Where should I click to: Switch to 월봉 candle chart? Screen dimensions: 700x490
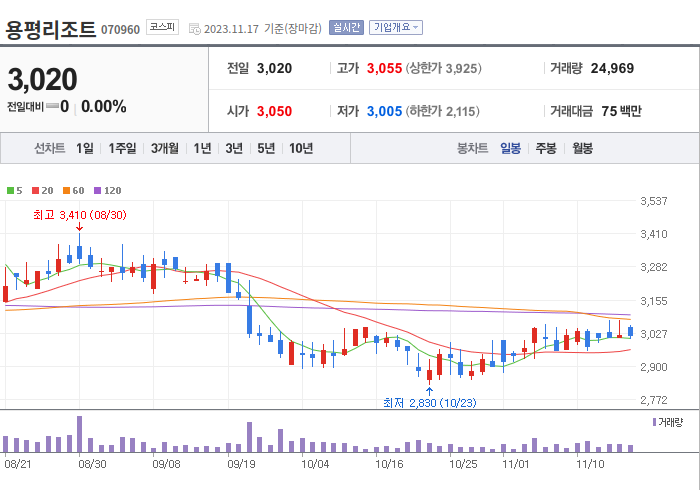coord(583,148)
